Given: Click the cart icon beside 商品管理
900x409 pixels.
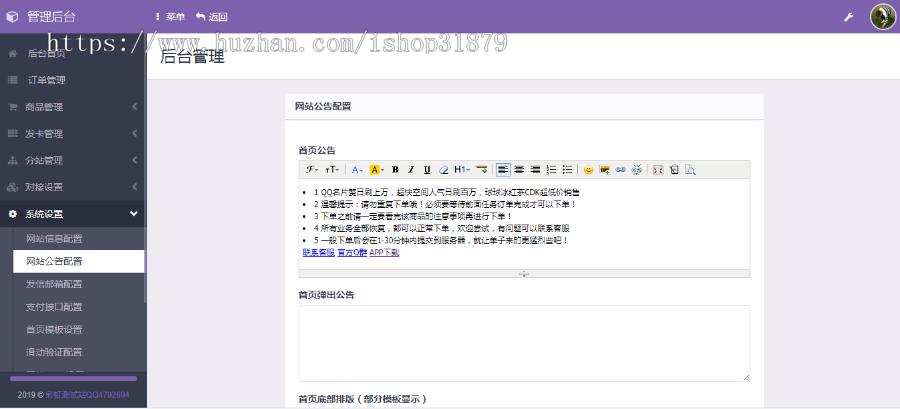Looking at the screenshot, I should click(x=12, y=107).
